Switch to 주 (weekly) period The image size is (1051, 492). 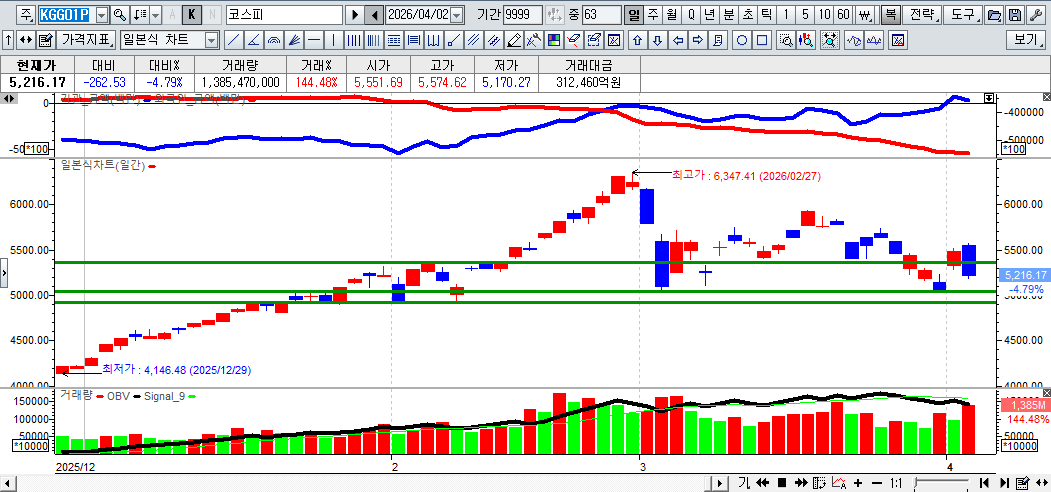652,15
